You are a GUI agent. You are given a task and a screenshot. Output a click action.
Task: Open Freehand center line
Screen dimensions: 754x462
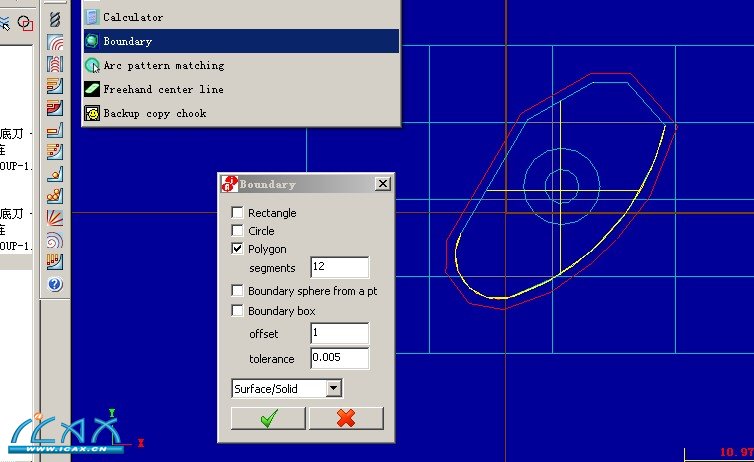[x=241, y=89]
